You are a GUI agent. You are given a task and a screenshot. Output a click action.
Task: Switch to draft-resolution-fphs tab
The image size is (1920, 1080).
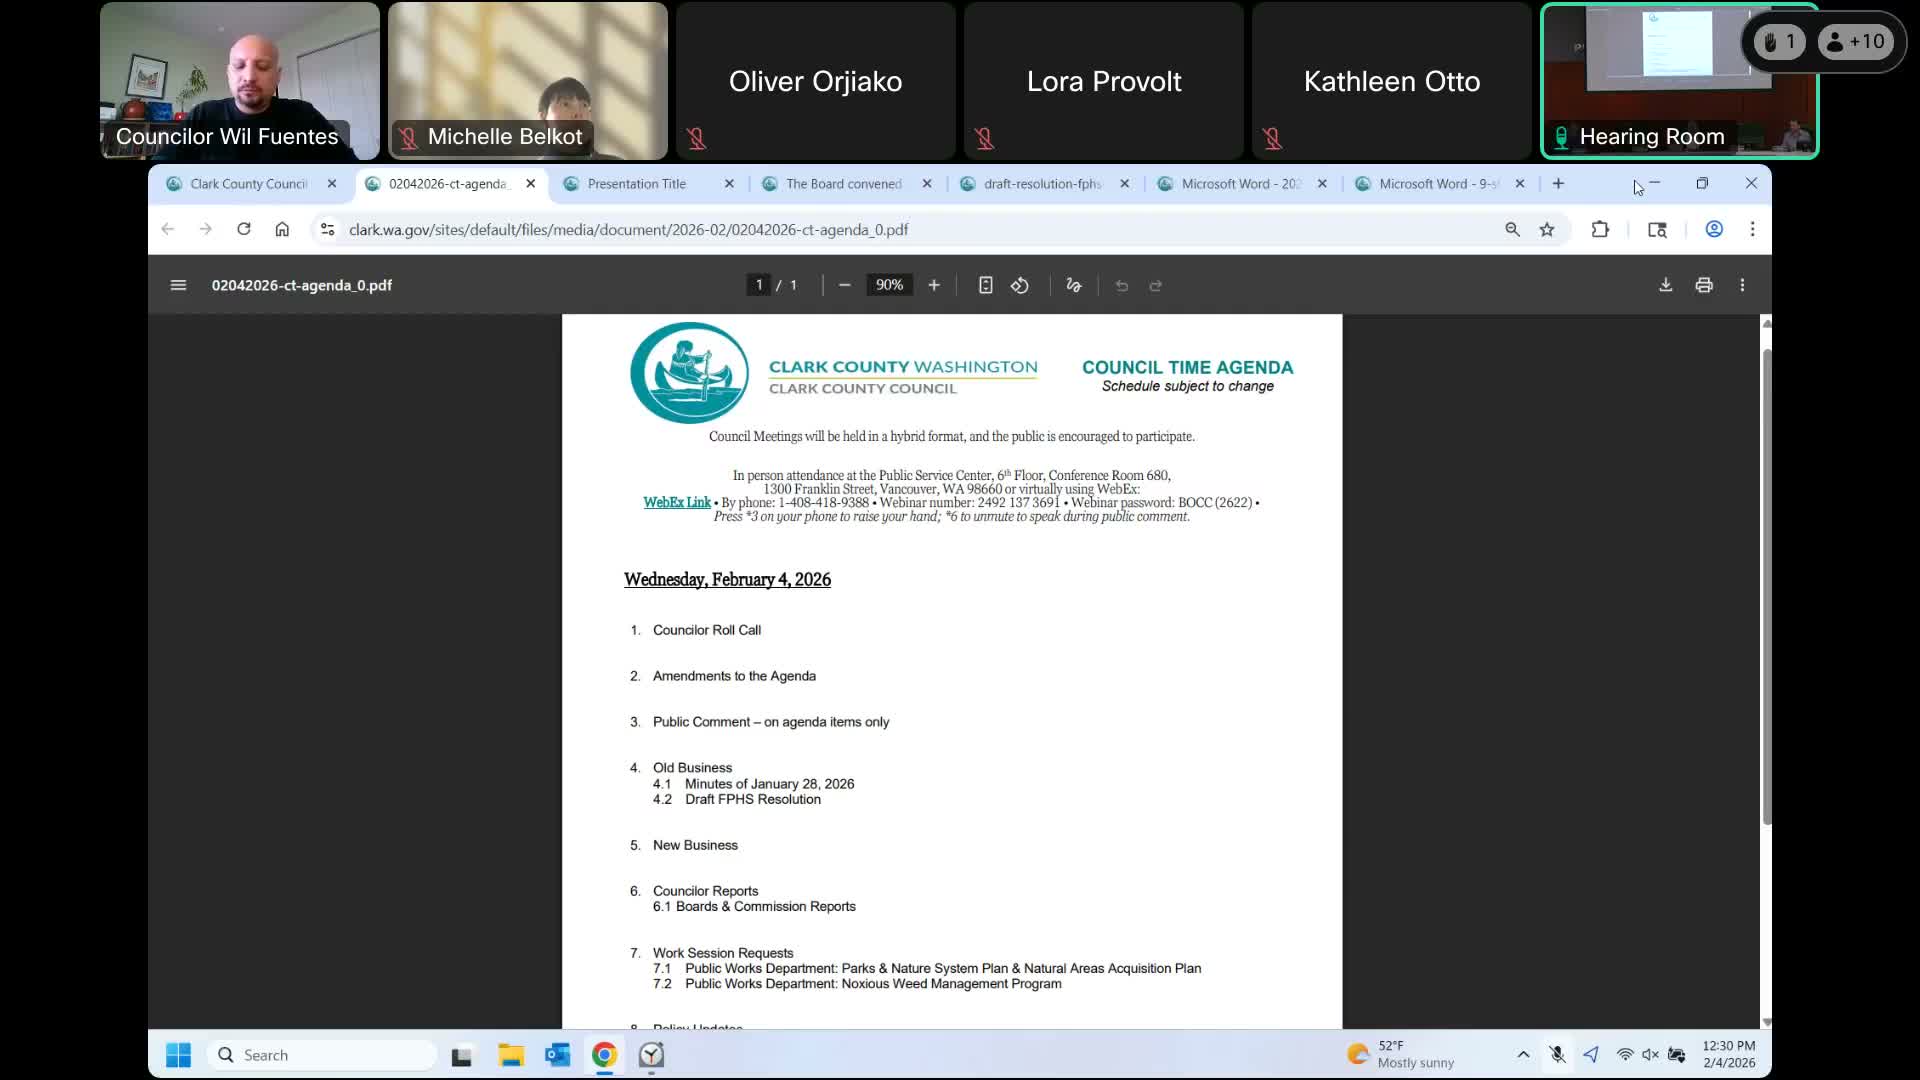(x=1042, y=184)
